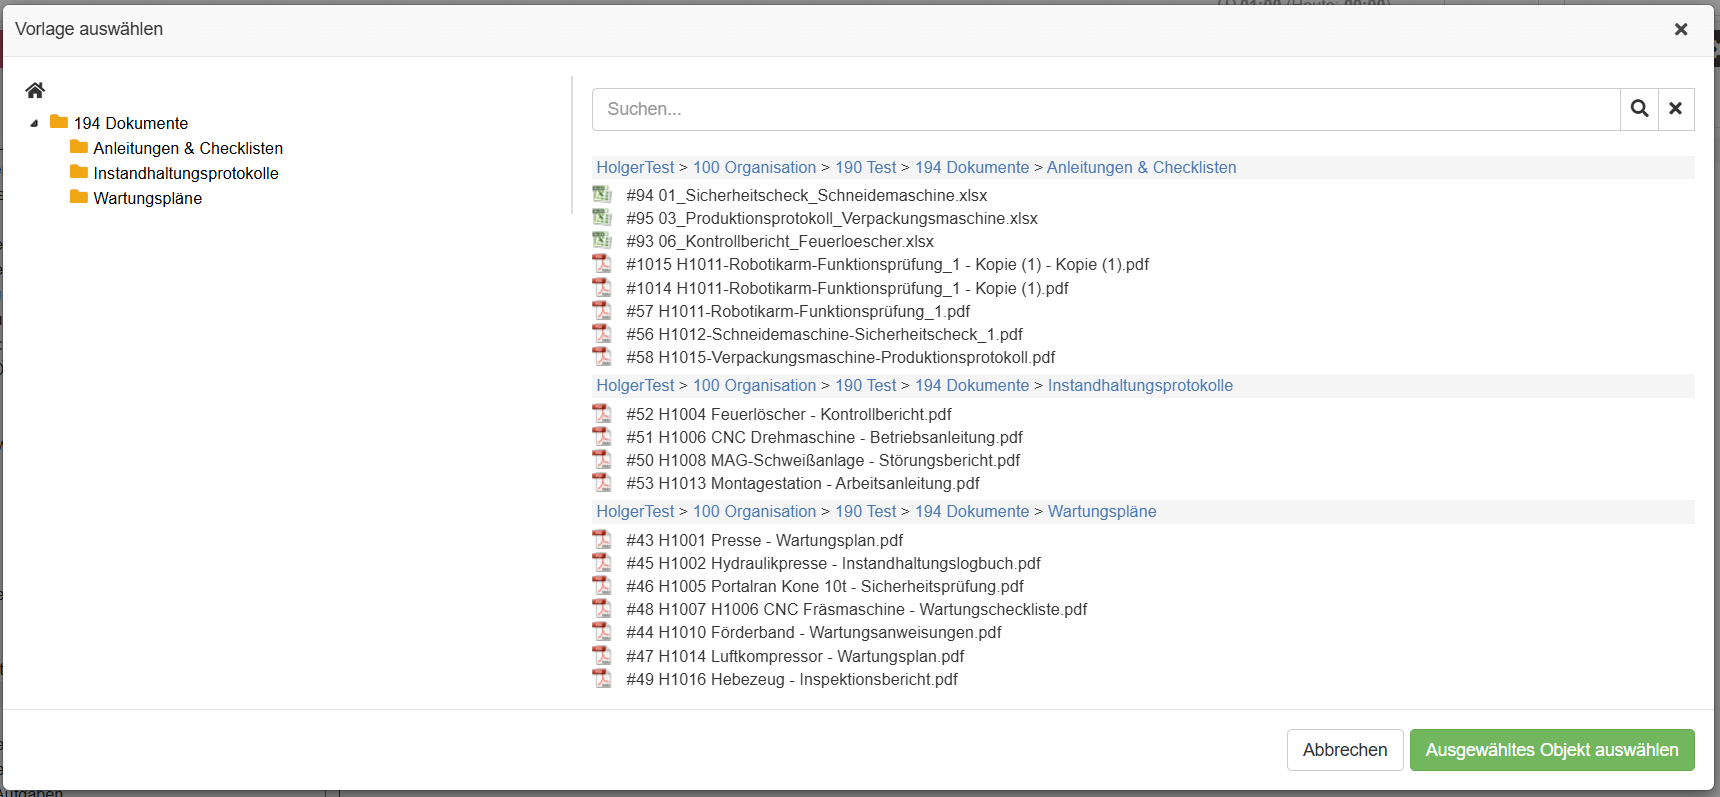The height and width of the screenshot is (797, 1720).
Task: Collapse the 194 Dokumente tree node
Action: click(x=34, y=123)
